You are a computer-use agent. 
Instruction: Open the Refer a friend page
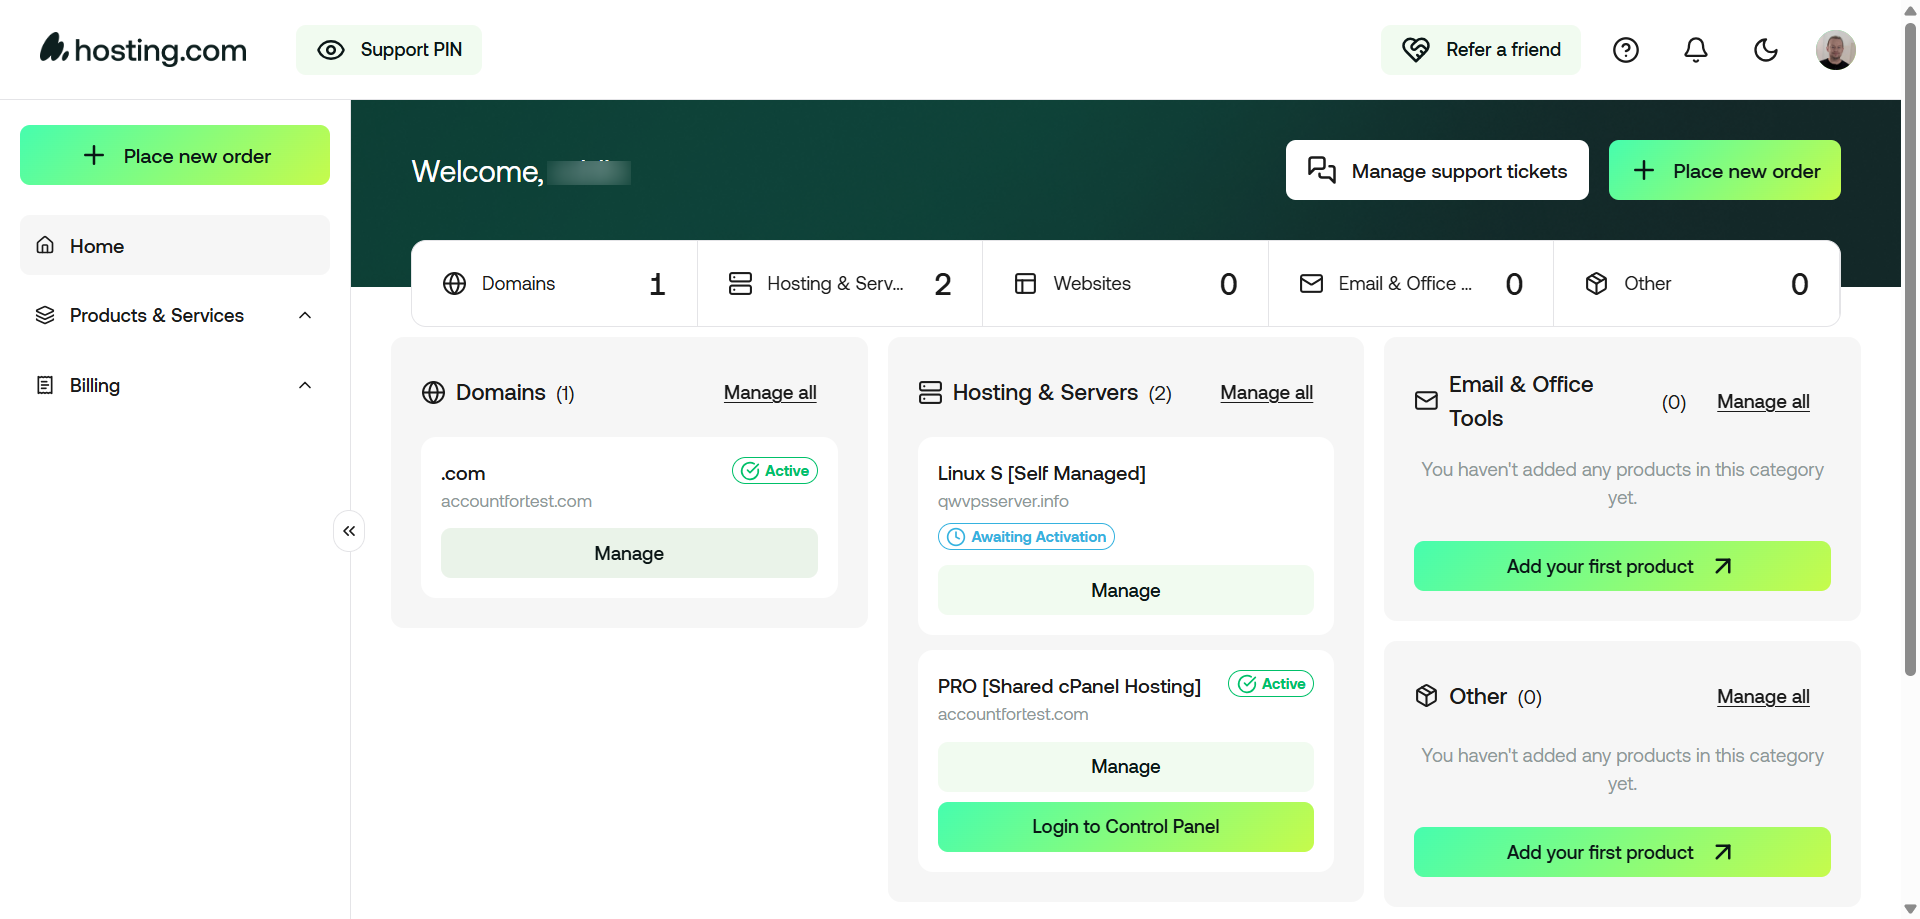pyautogui.click(x=1481, y=50)
